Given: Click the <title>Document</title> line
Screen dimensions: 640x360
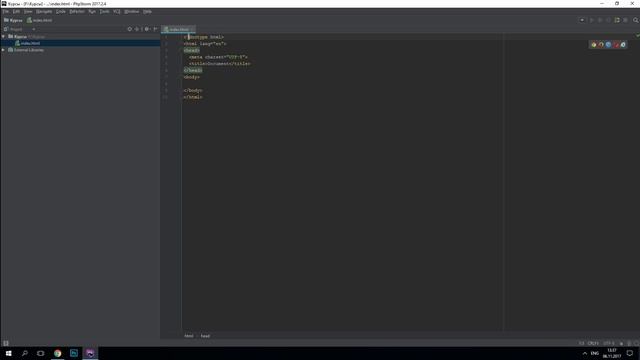Looking at the screenshot, I should click(x=220, y=64).
